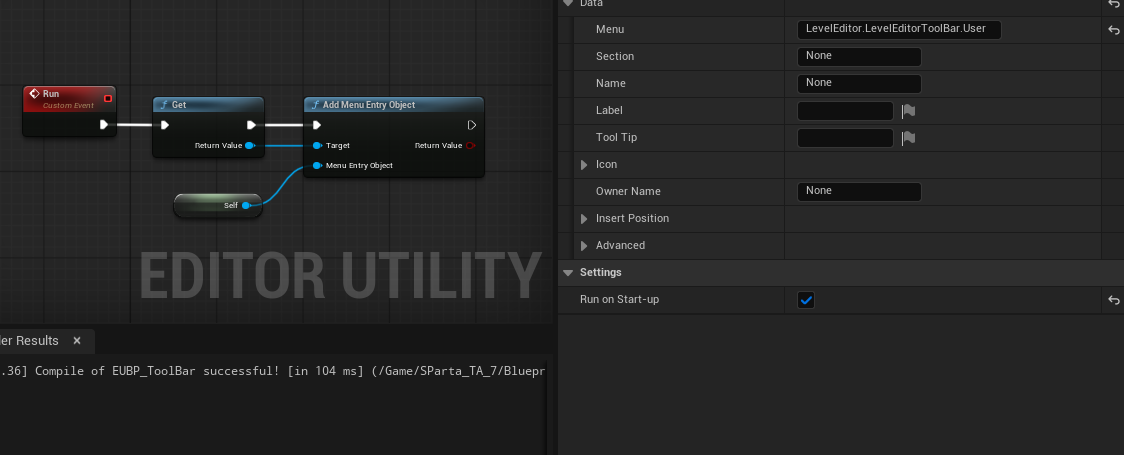The height and width of the screenshot is (455, 1124).
Task: Click the Section name input field
Action: 859,57
